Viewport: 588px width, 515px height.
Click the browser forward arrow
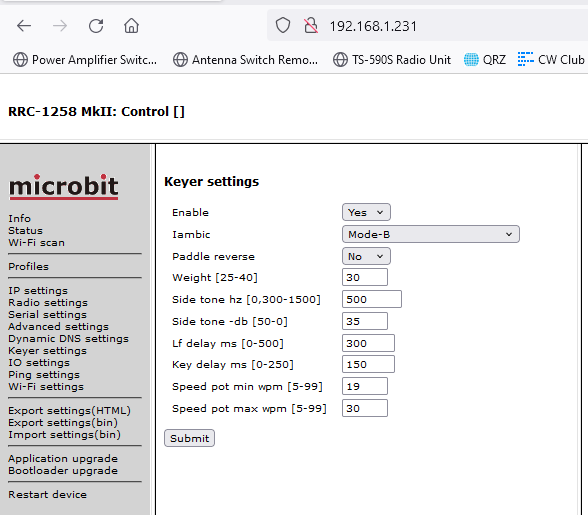coord(60,26)
